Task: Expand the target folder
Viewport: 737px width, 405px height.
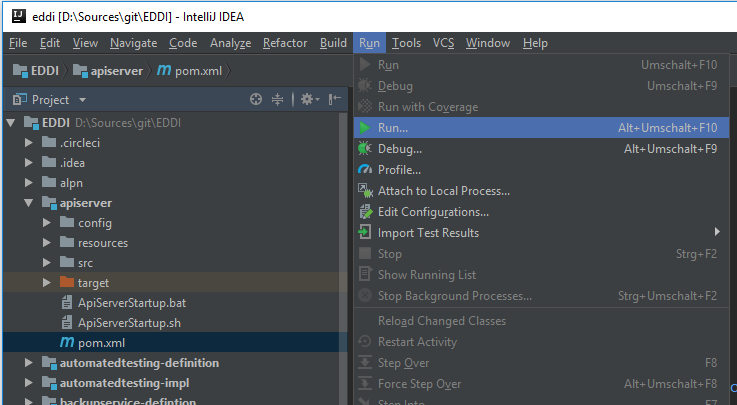Action: tap(47, 283)
